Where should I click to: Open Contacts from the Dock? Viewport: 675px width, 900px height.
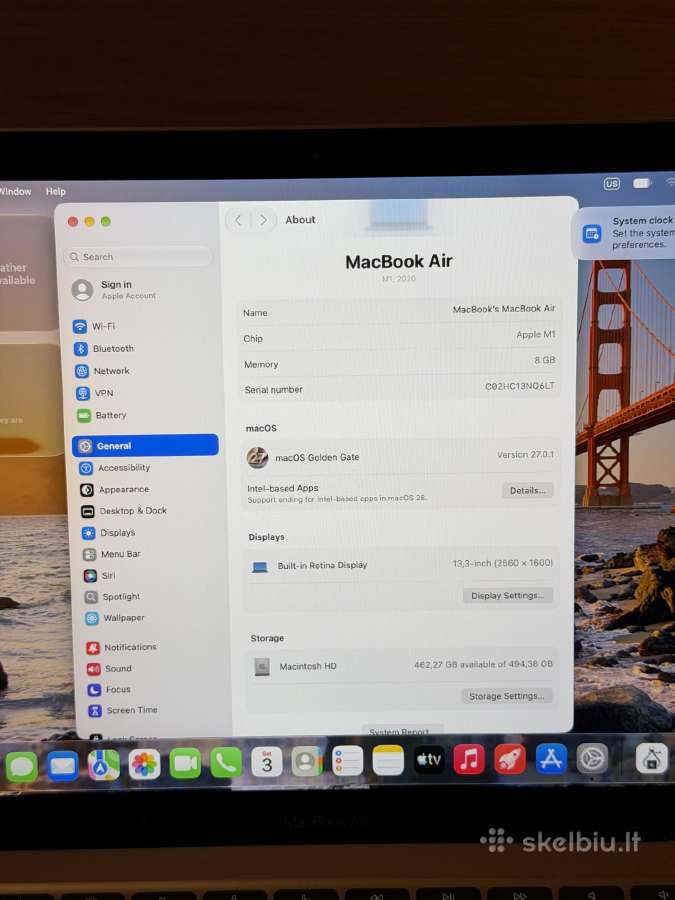click(x=307, y=762)
